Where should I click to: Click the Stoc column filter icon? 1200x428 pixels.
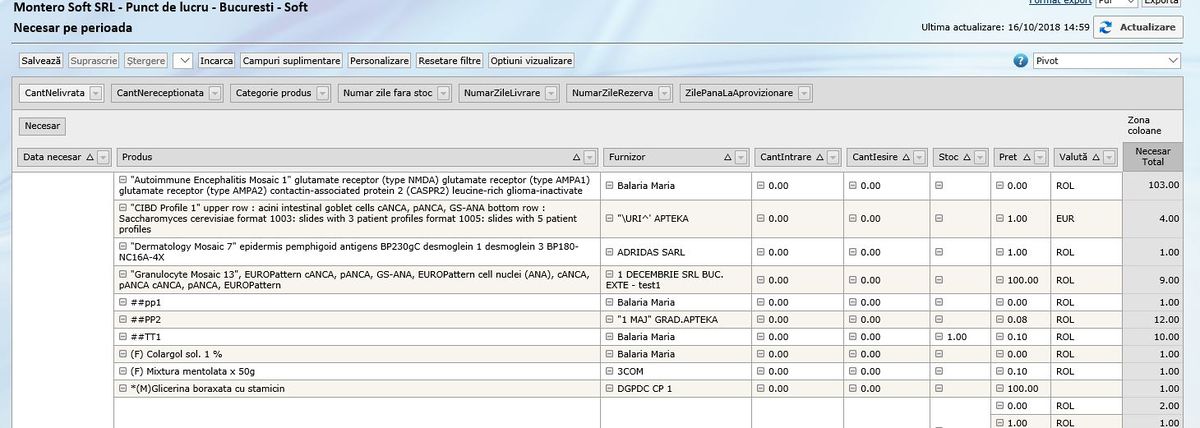point(979,157)
